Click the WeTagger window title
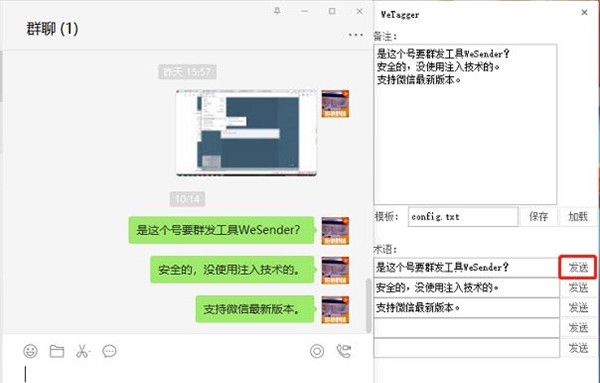 click(x=400, y=15)
